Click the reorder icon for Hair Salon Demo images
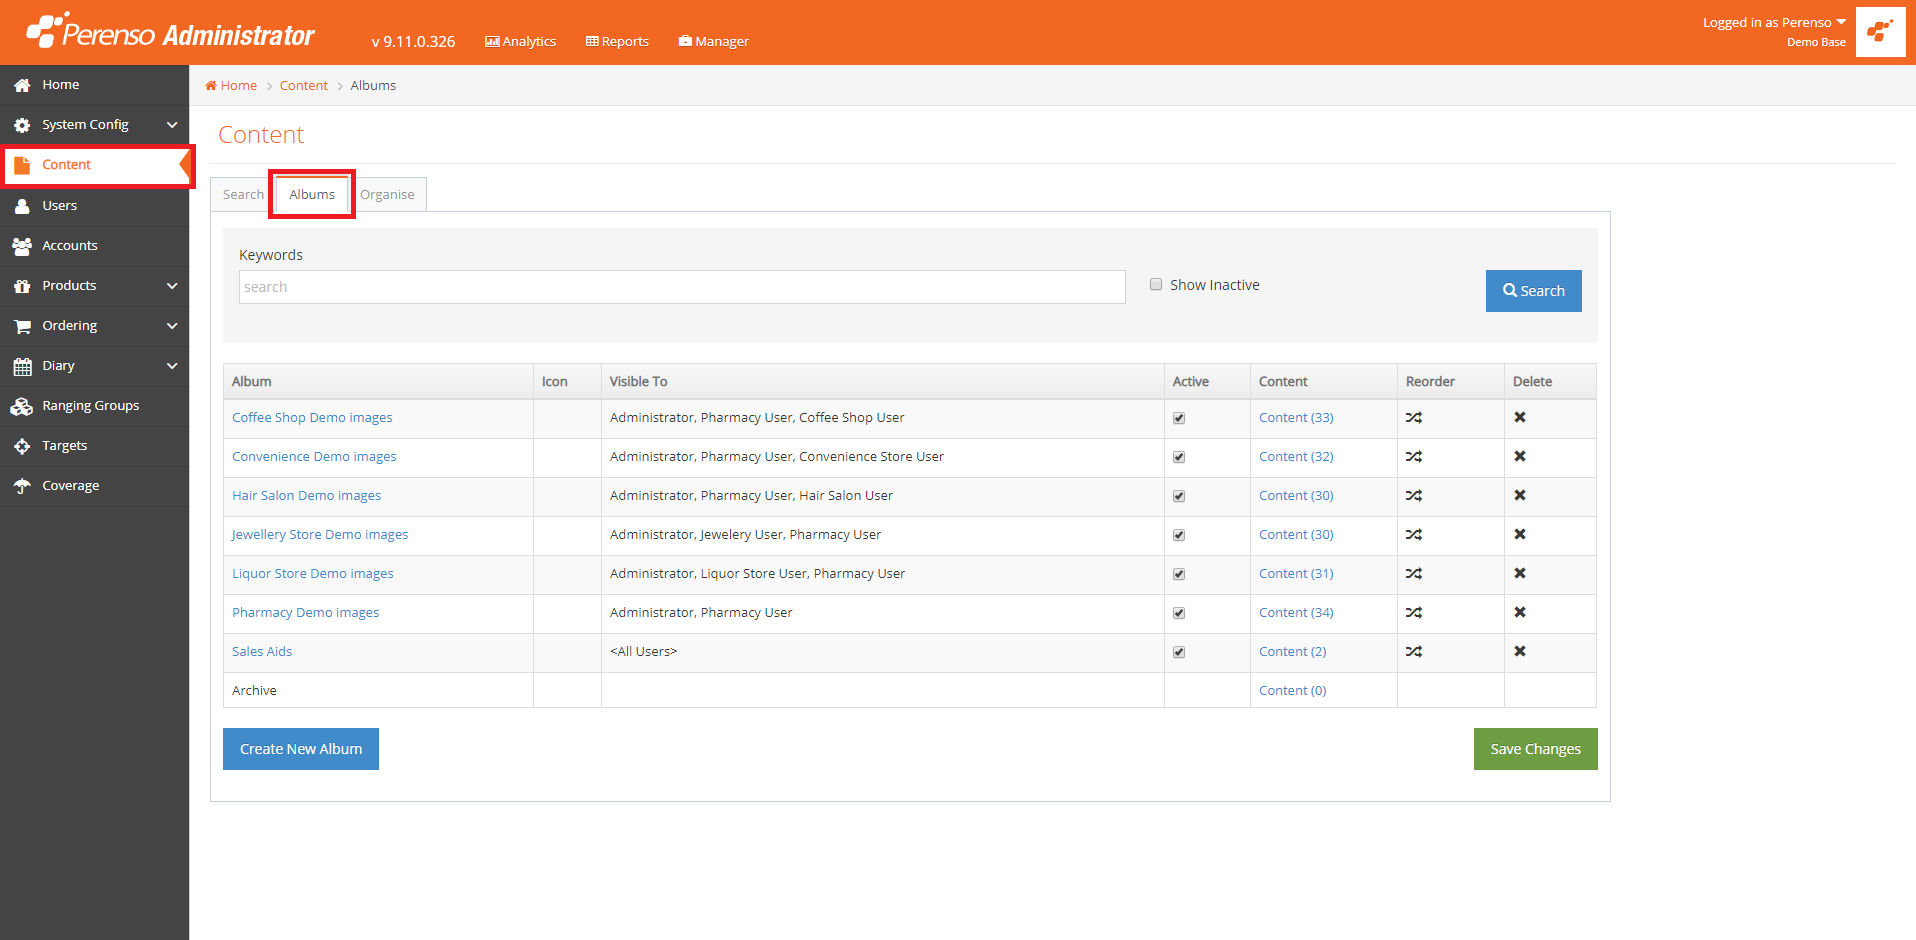The height and width of the screenshot is (940, 1916). [x=1413, y=496]
